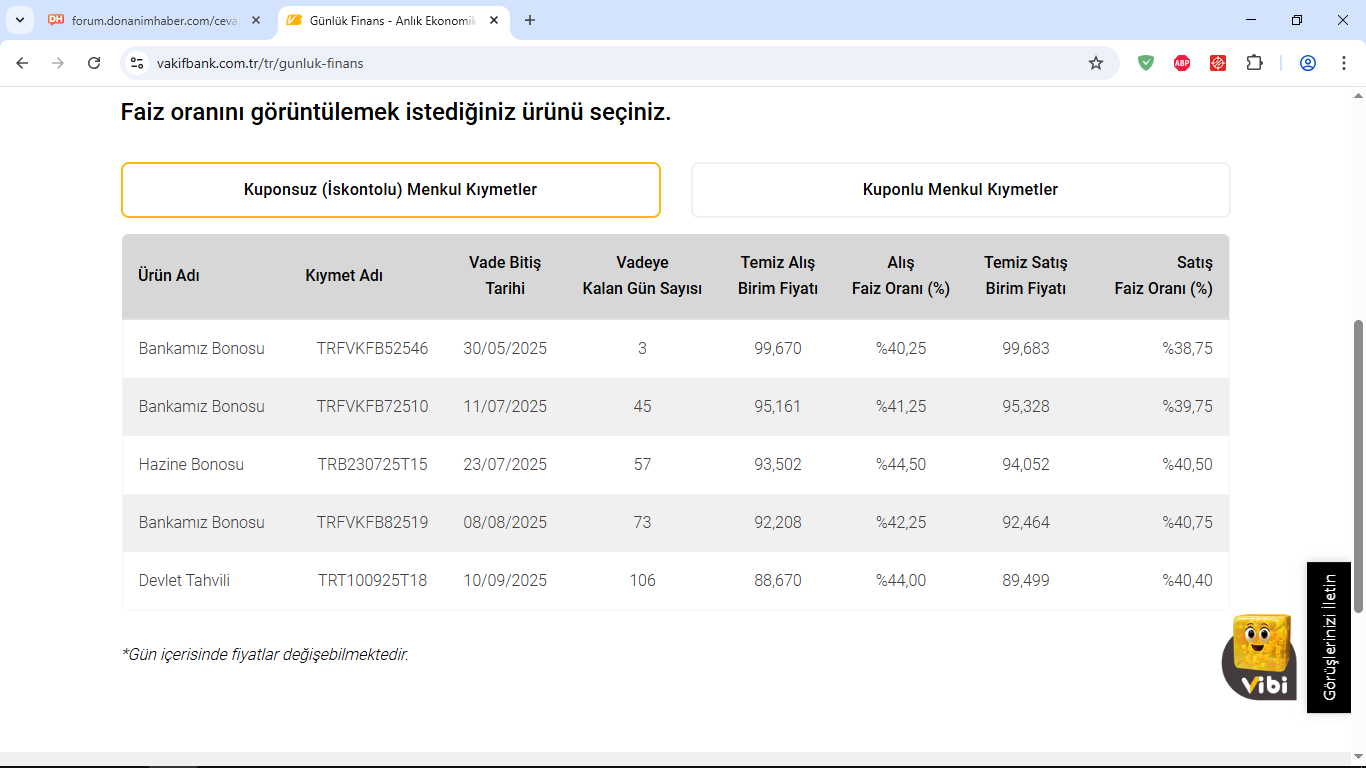Open a new browser tab
The image size is (1366, 768).
tap(530, 20)
